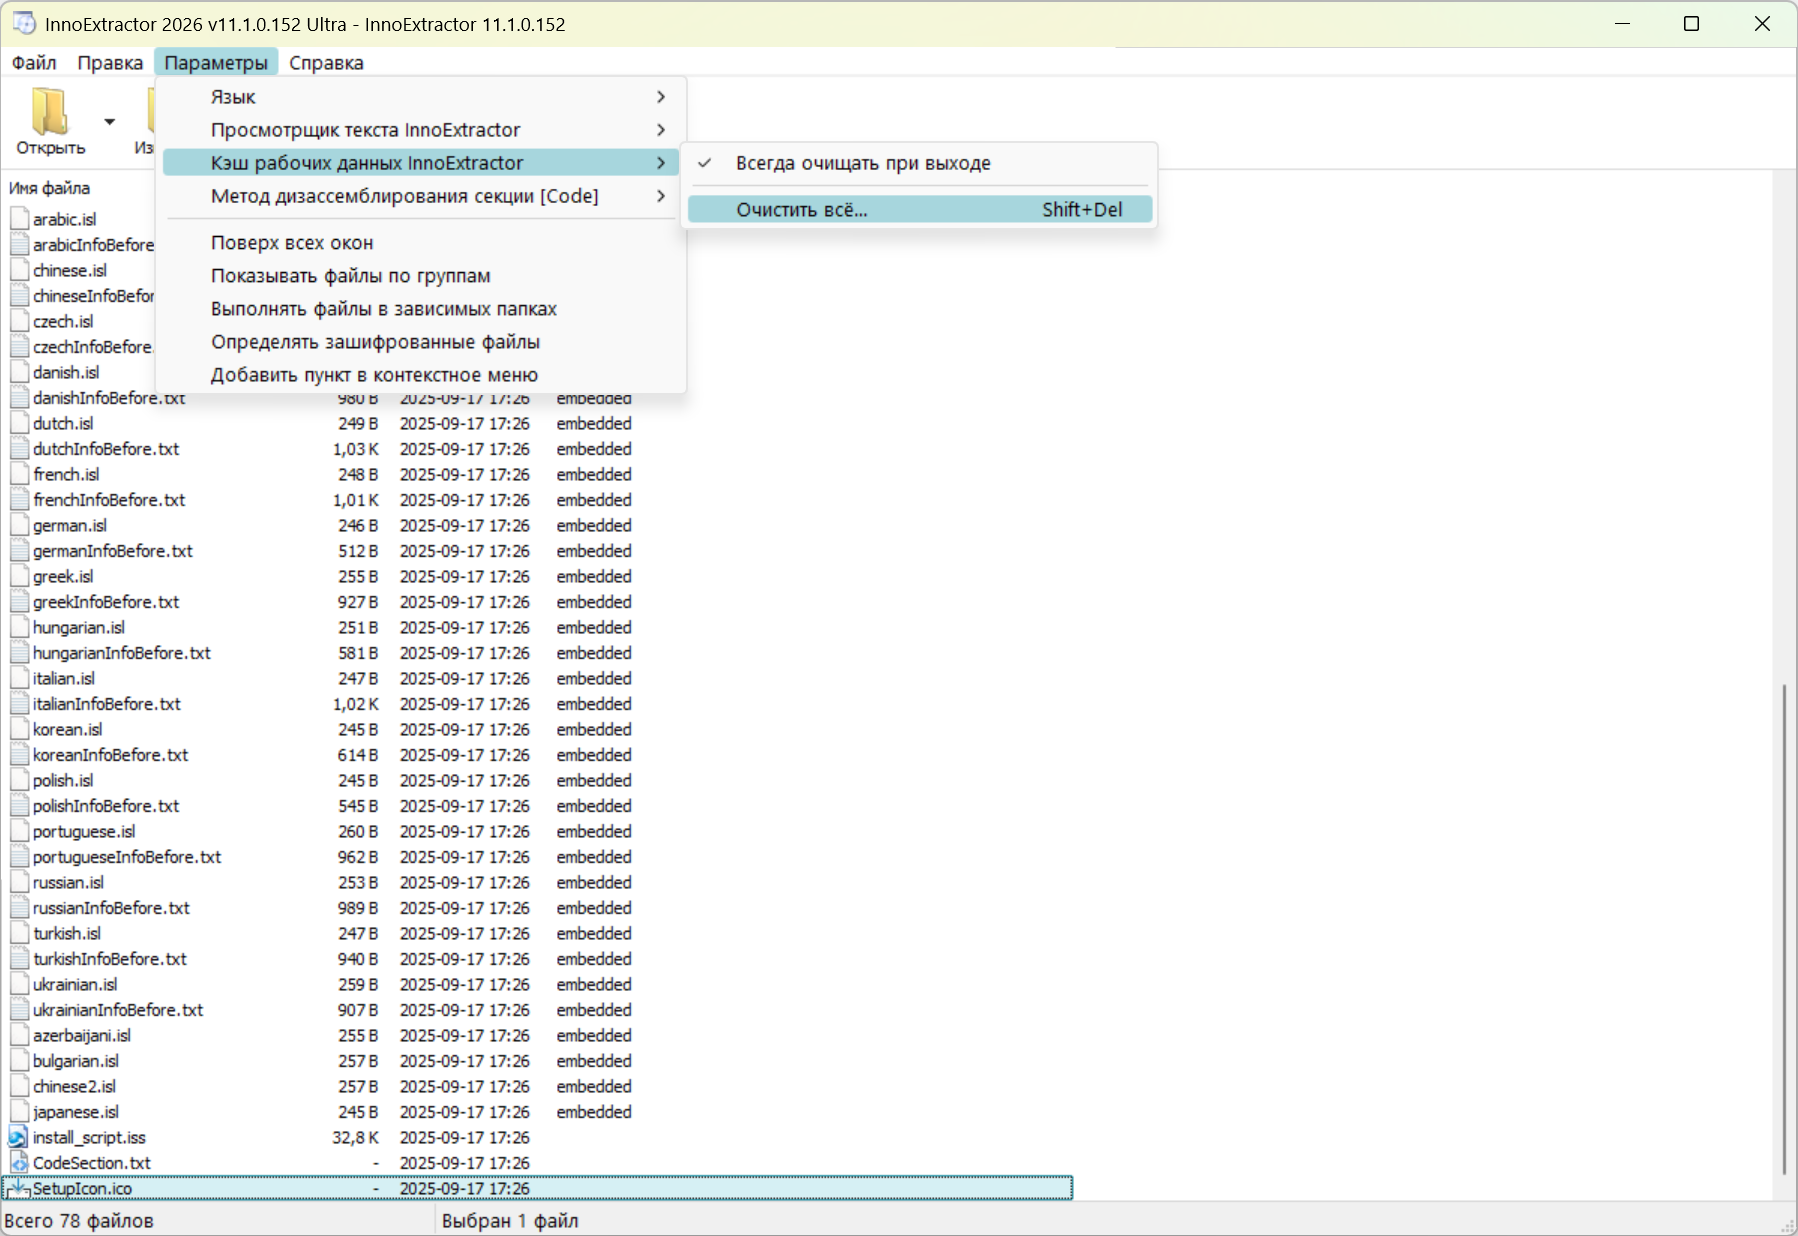Click the hungarian.isl file icon

pos(19,627)
